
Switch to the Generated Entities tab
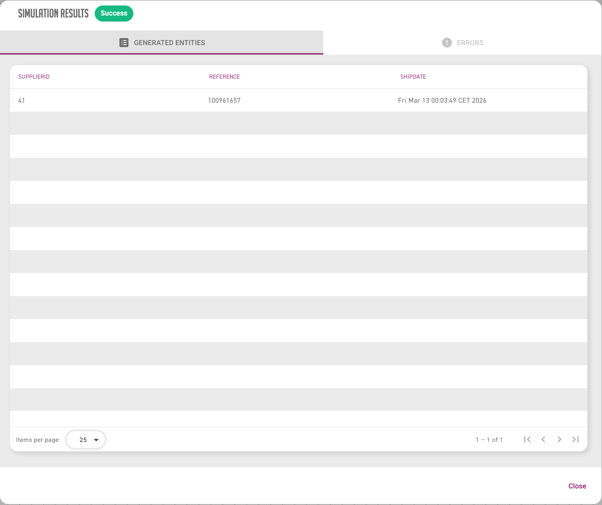pos(162,43)
